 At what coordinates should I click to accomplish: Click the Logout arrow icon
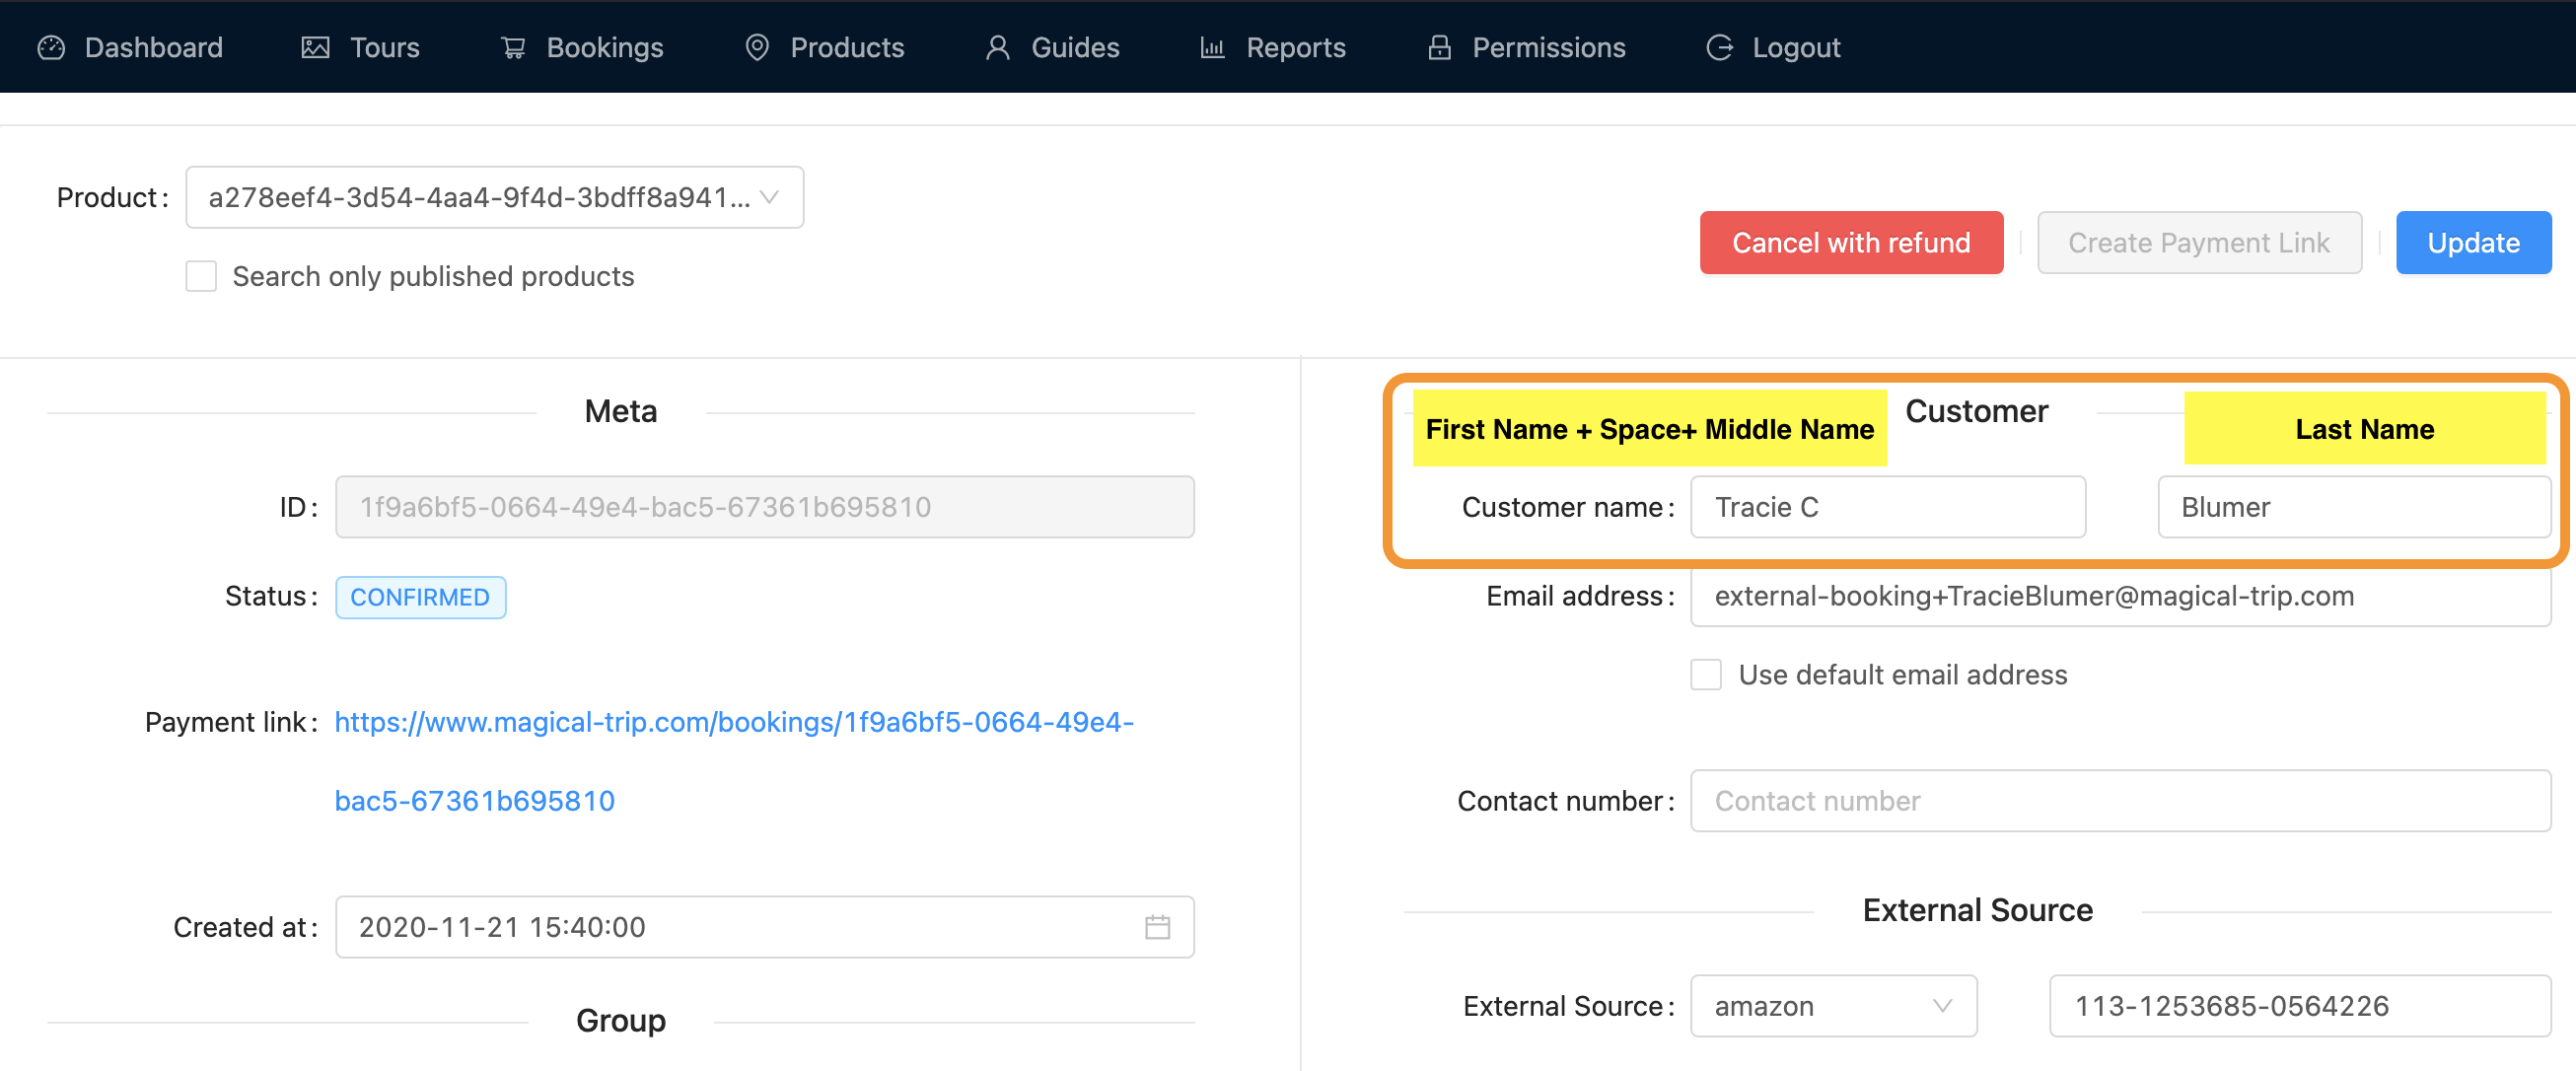pyautogui.click(x=1719, y=47)
